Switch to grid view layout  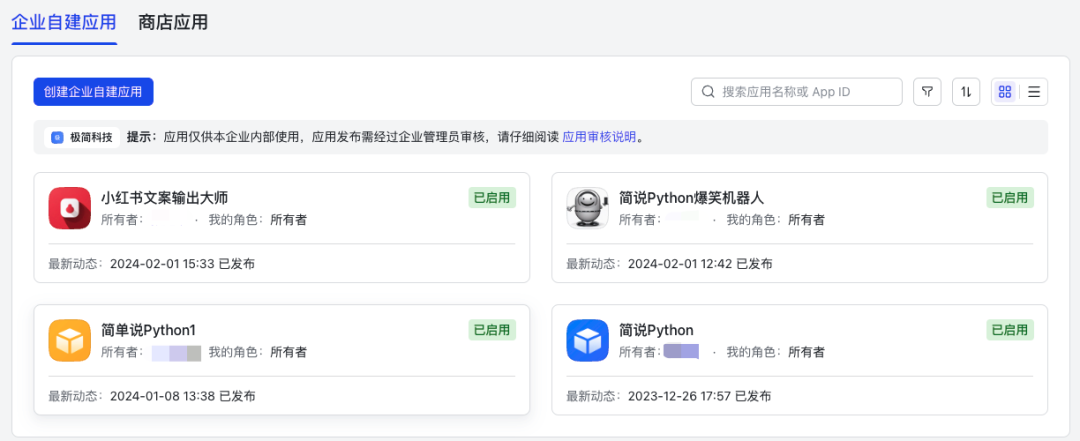pos(1005,92)
